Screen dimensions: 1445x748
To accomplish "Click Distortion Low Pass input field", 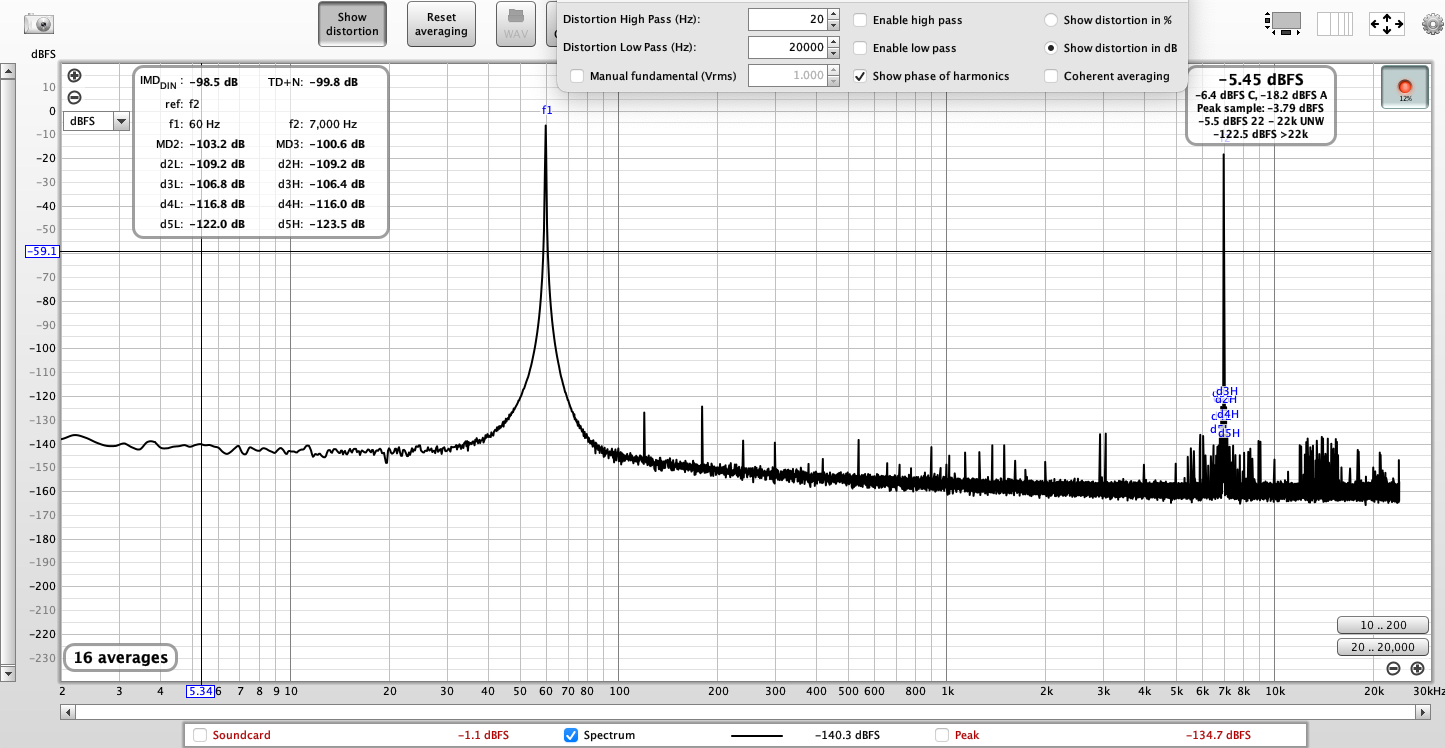I will [788, 47].
